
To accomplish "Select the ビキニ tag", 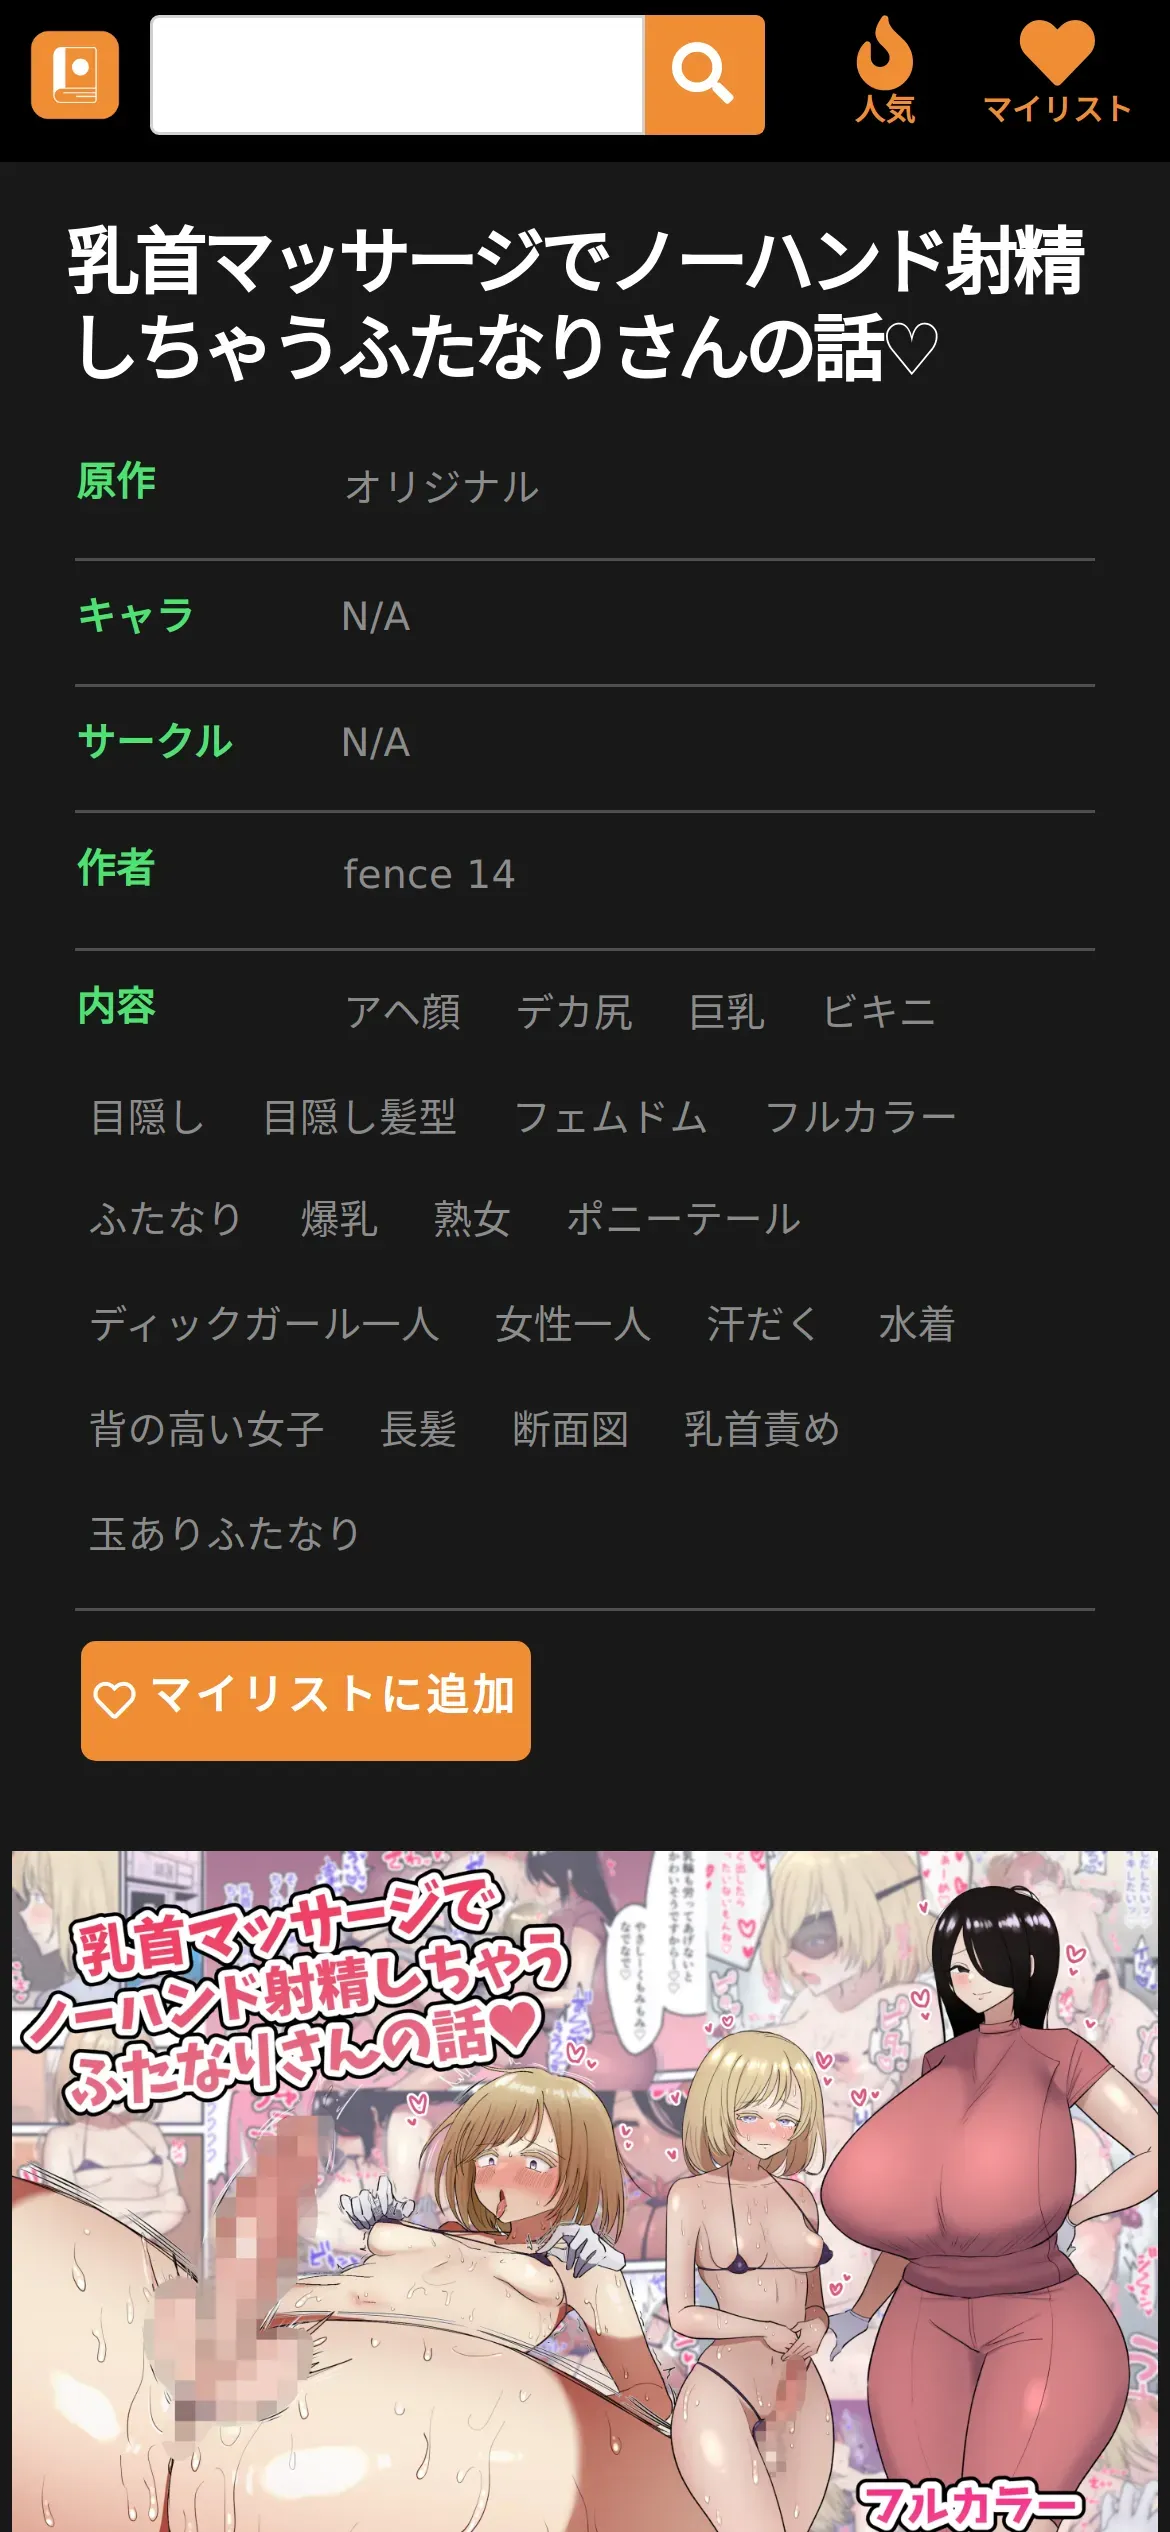I will coord(878,1012).
